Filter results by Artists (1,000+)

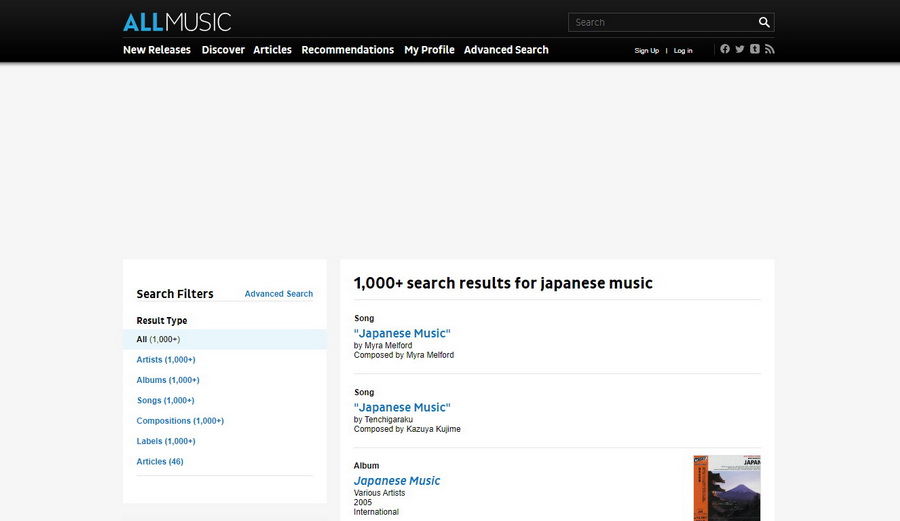(x=166, y=360)
